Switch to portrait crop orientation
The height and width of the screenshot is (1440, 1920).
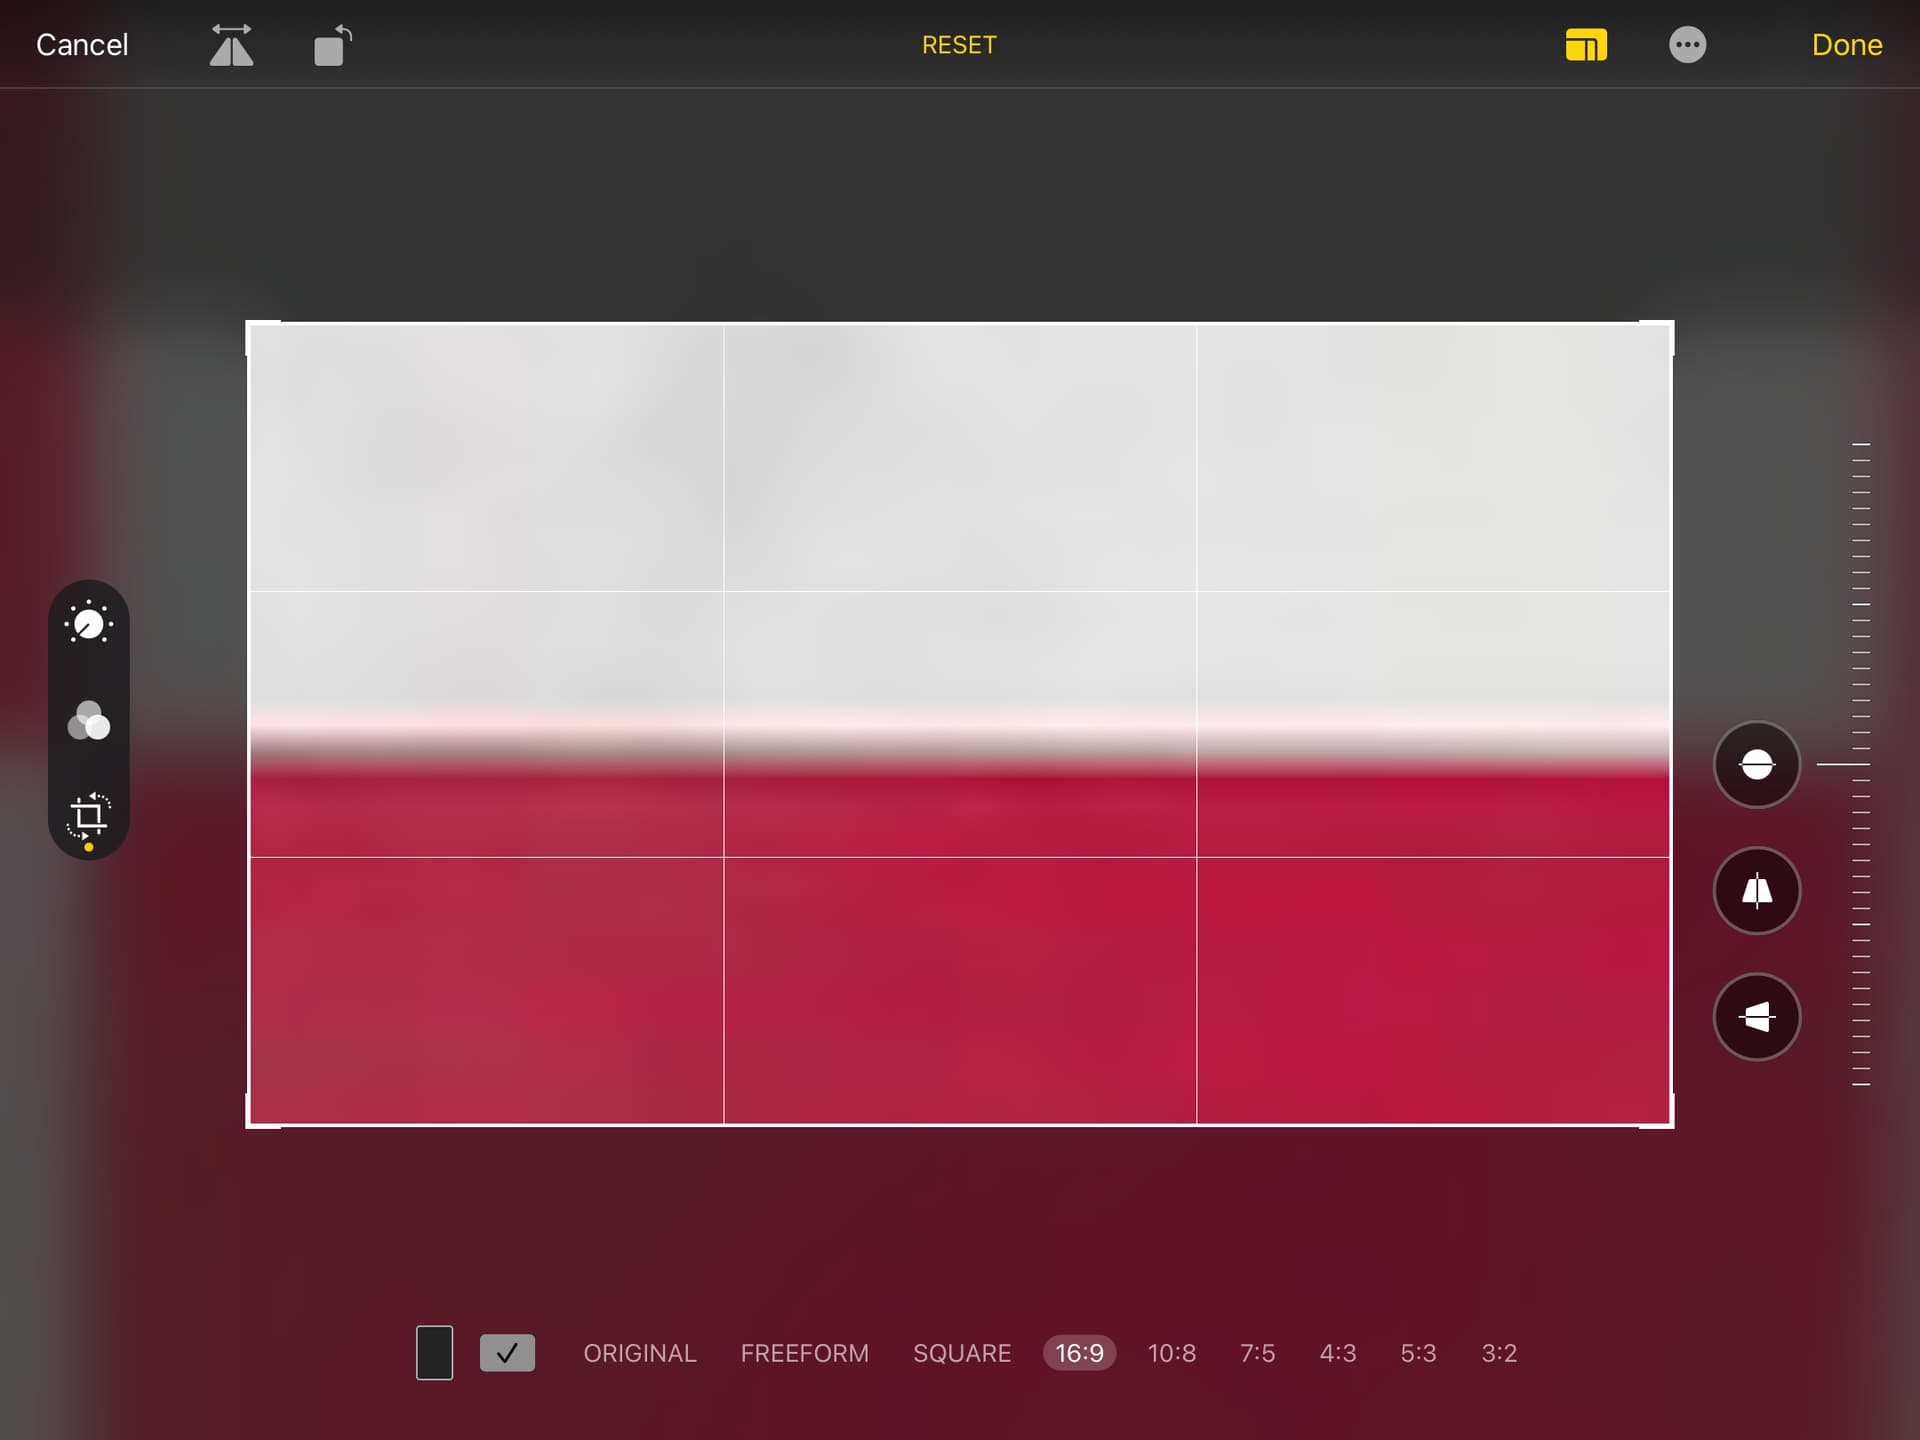(434, 1353)
